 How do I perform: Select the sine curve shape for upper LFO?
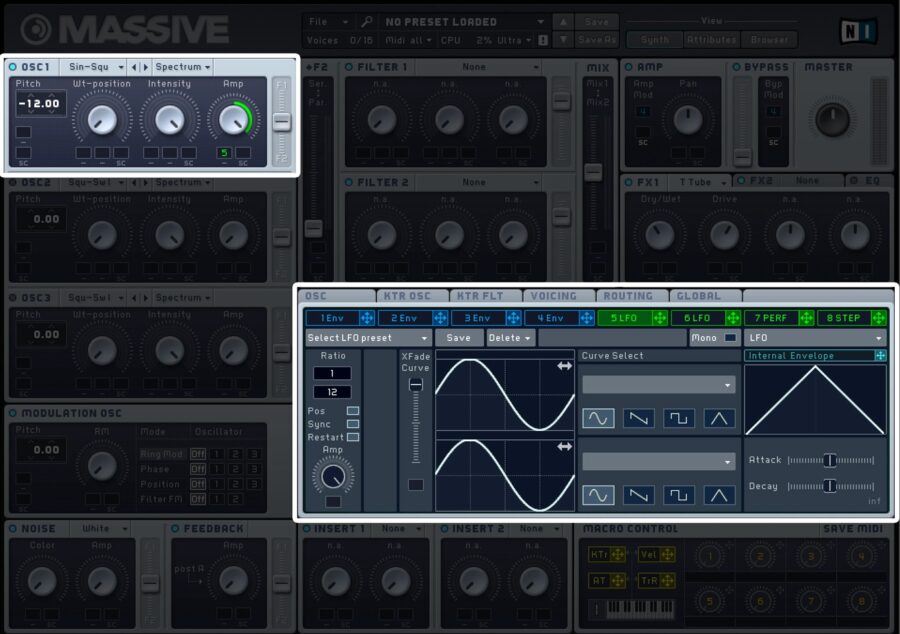click(599, 418)
